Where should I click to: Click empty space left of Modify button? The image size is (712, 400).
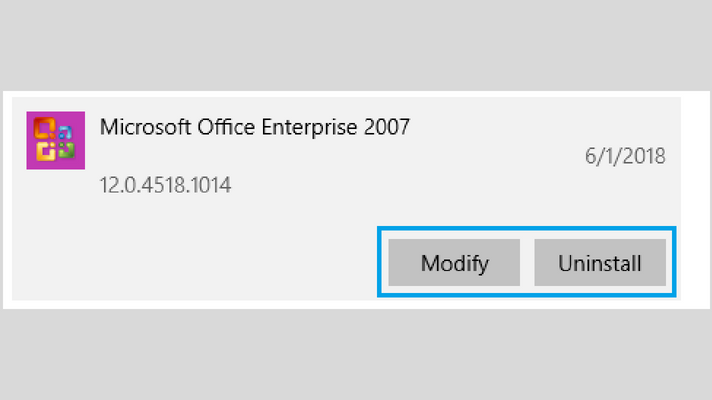pos(195,262)
